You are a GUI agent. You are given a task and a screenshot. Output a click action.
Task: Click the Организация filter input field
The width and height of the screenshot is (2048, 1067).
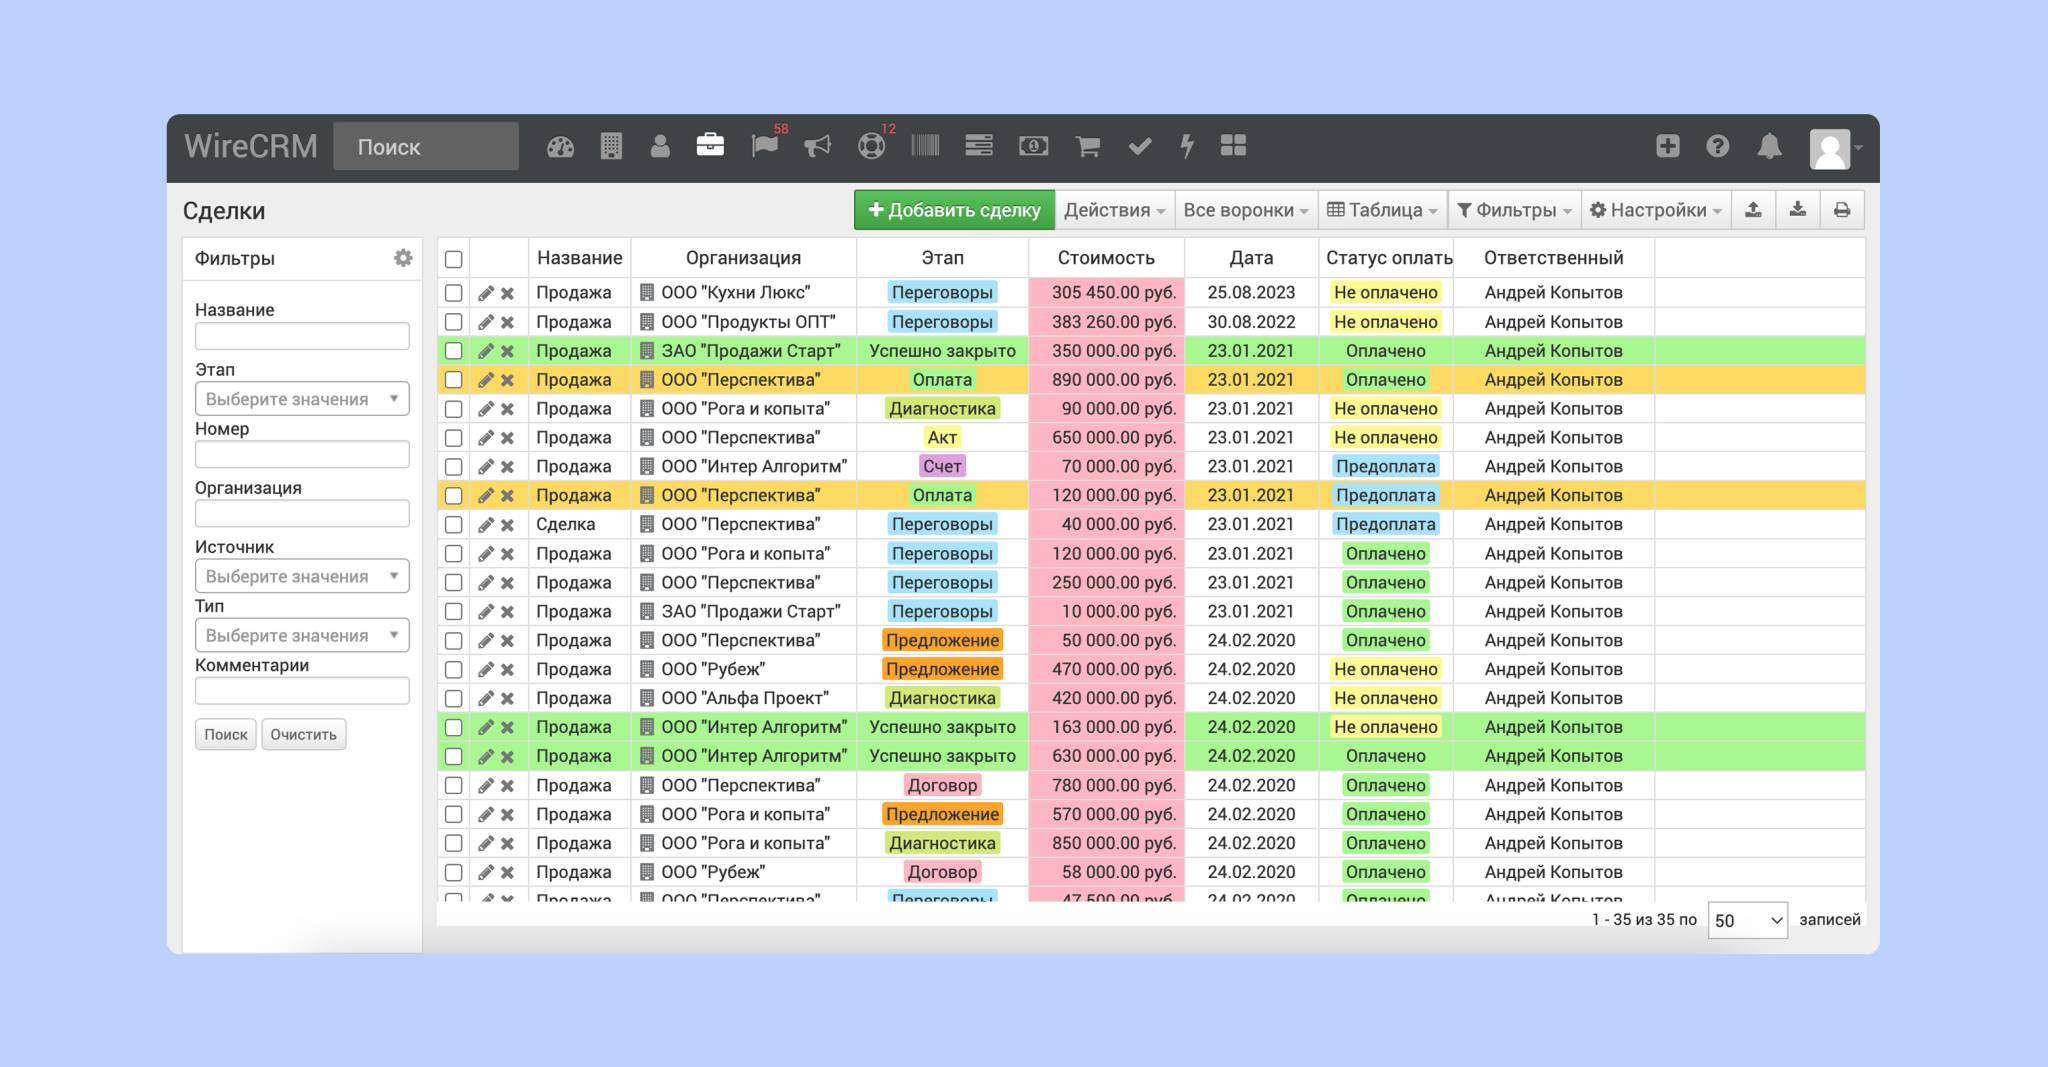tap(301, 514)
